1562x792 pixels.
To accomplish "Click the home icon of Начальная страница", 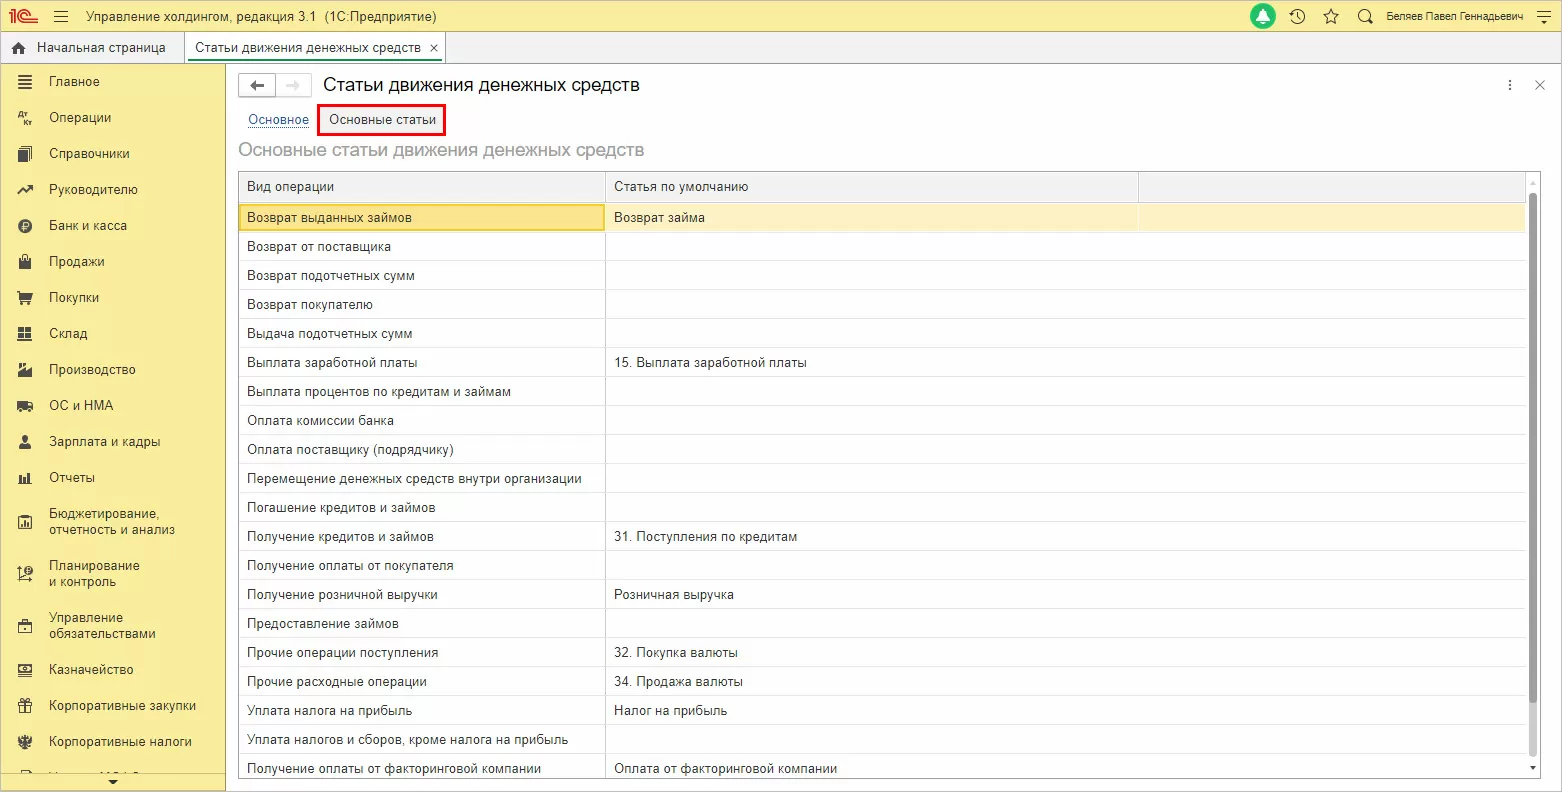I will [x=18, y=48].
